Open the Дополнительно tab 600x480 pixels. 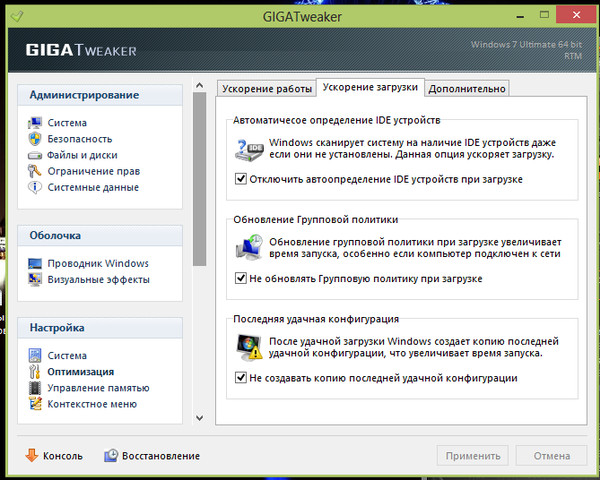coord(467,88)
